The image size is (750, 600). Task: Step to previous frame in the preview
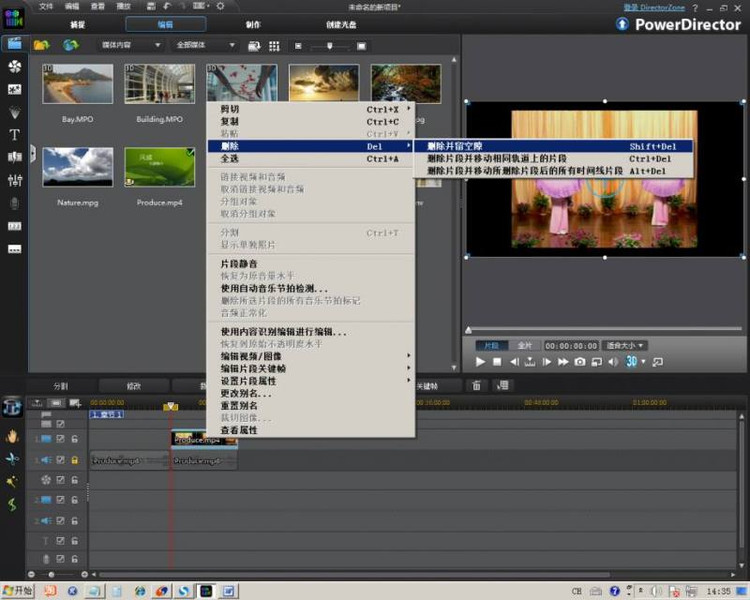pyautogui.click(x=514, y=362)
